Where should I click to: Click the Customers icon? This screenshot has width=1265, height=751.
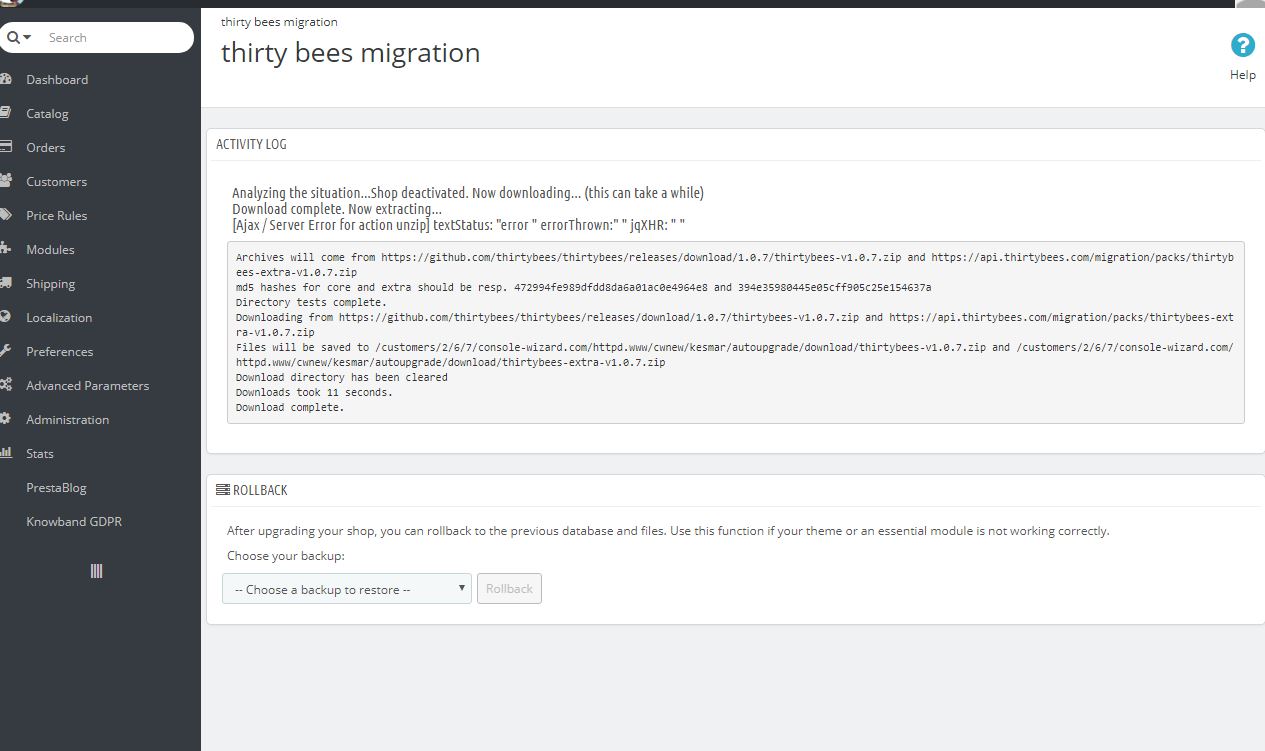(x=8, y=181)
